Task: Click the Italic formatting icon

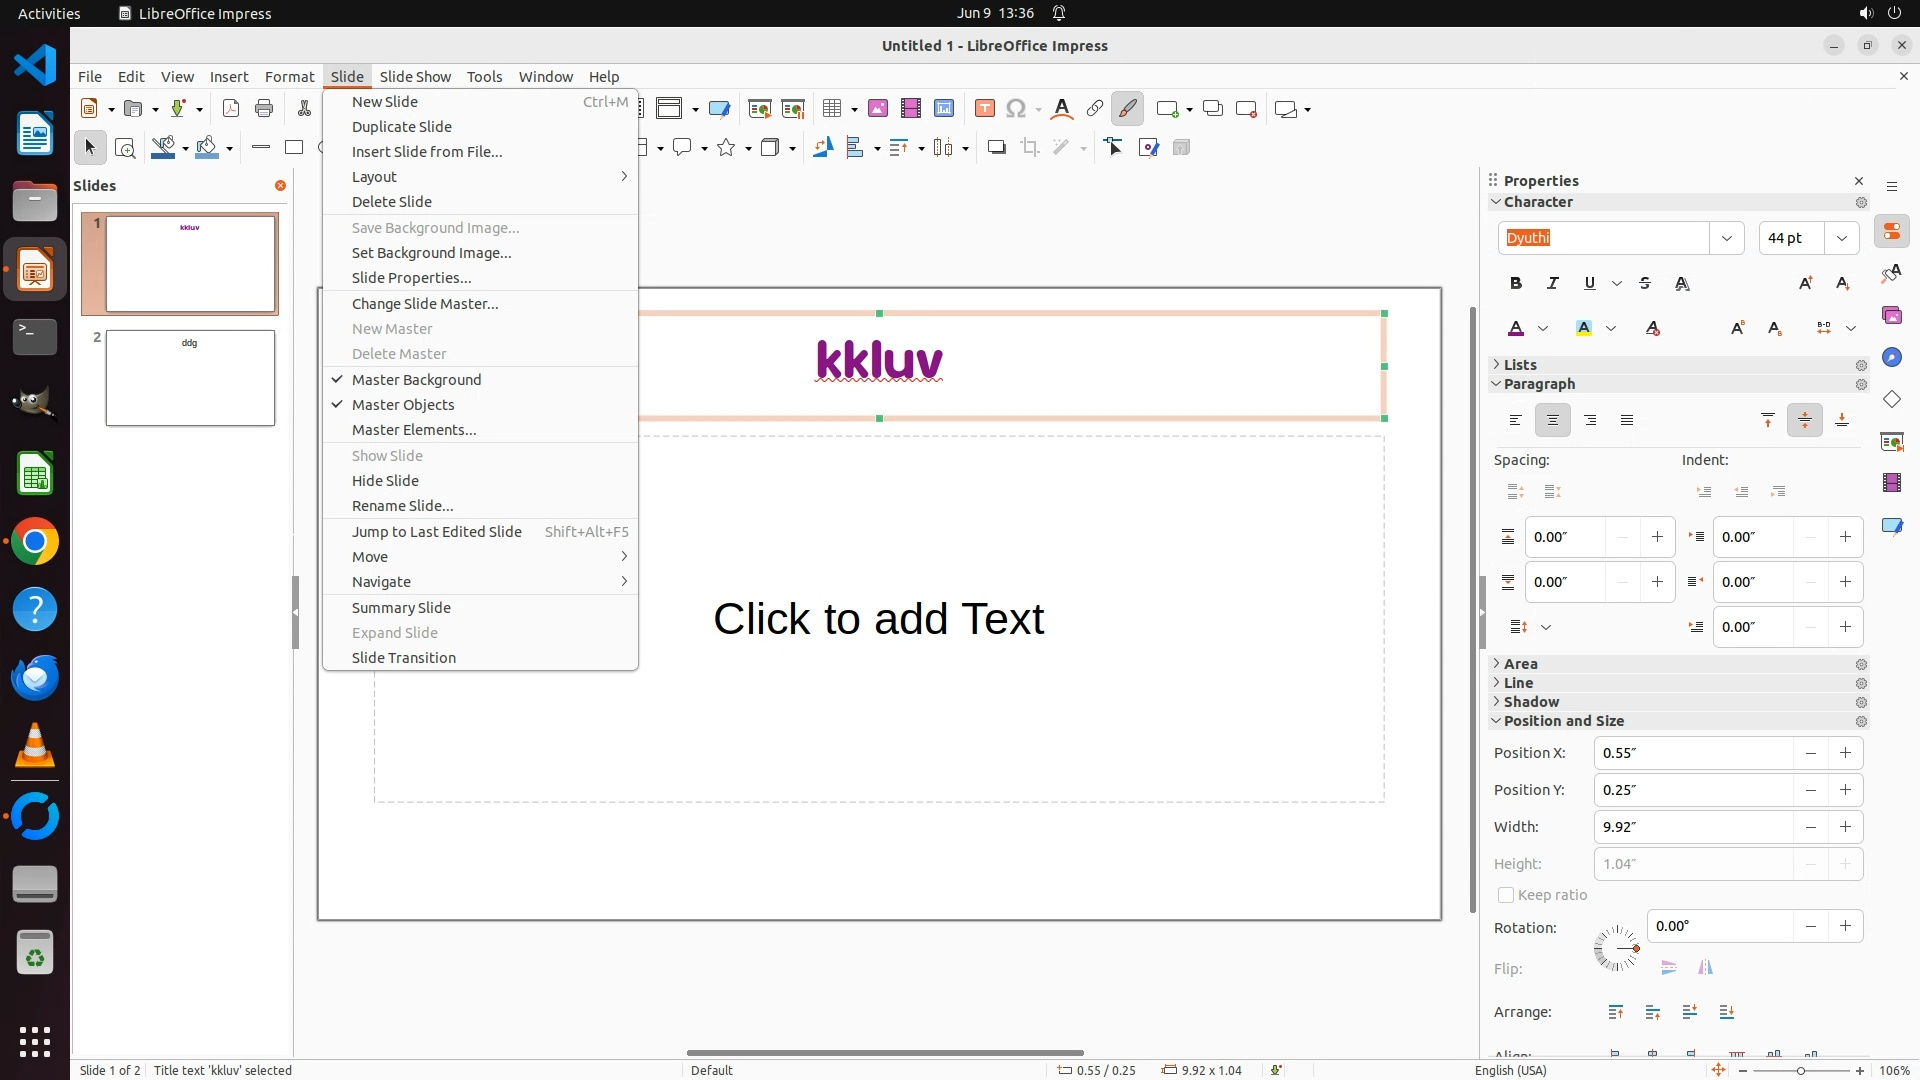Action: coord(1553,284)
